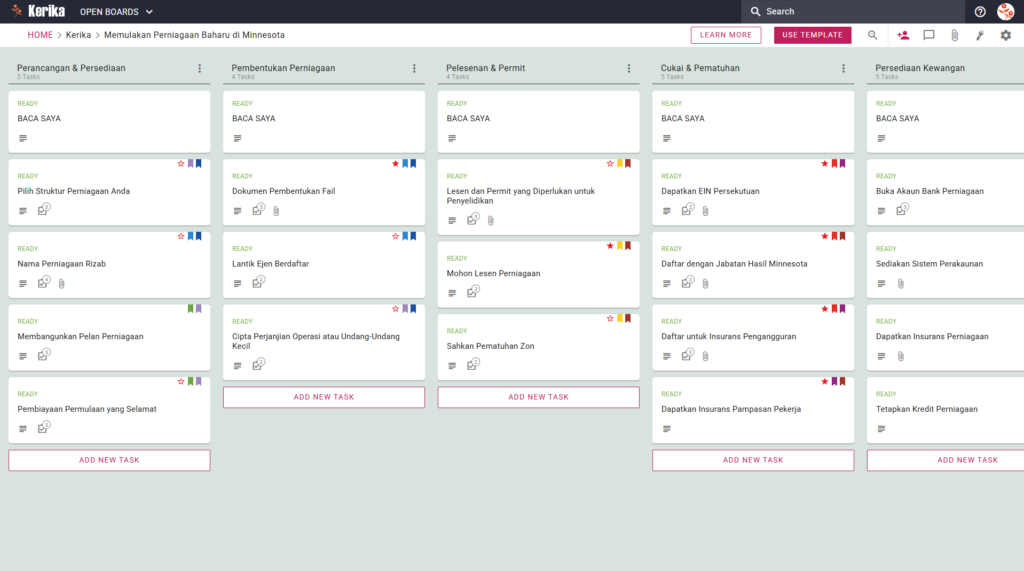This screenshot has width=1024, height=571.
Task: Open Dapatkan Insurans Pampasan Pekerja card
Action: pos(753,410)
